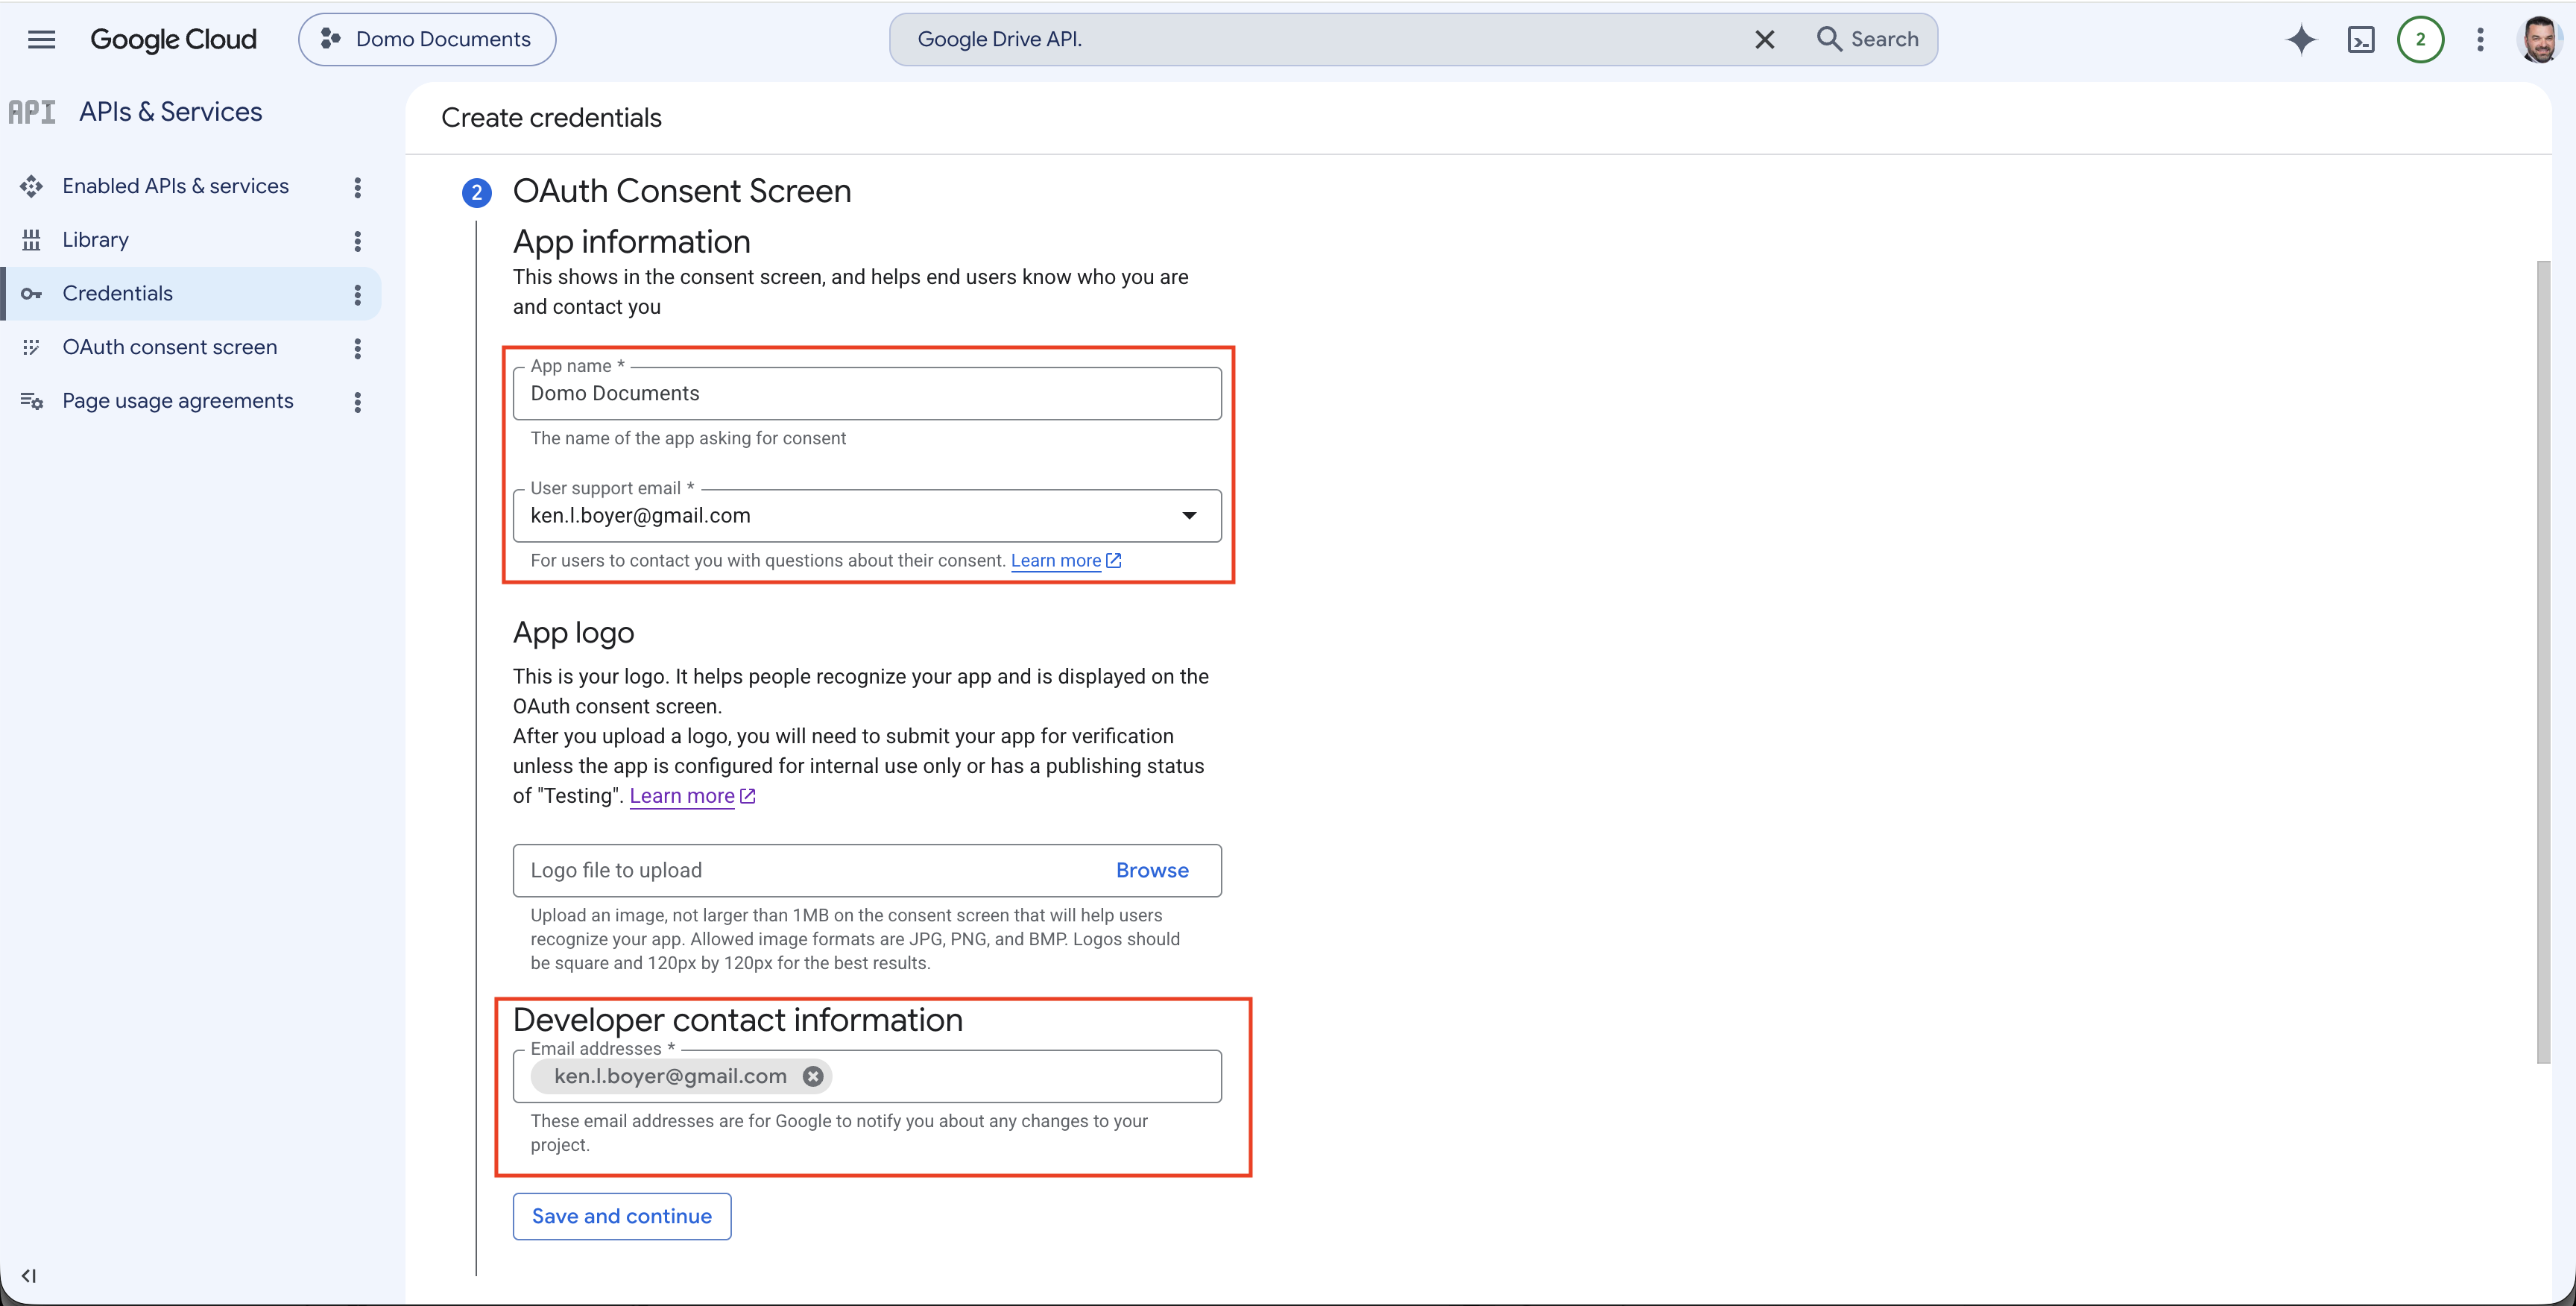
Task: Click the Logo file to upload field
Action: 867,870
